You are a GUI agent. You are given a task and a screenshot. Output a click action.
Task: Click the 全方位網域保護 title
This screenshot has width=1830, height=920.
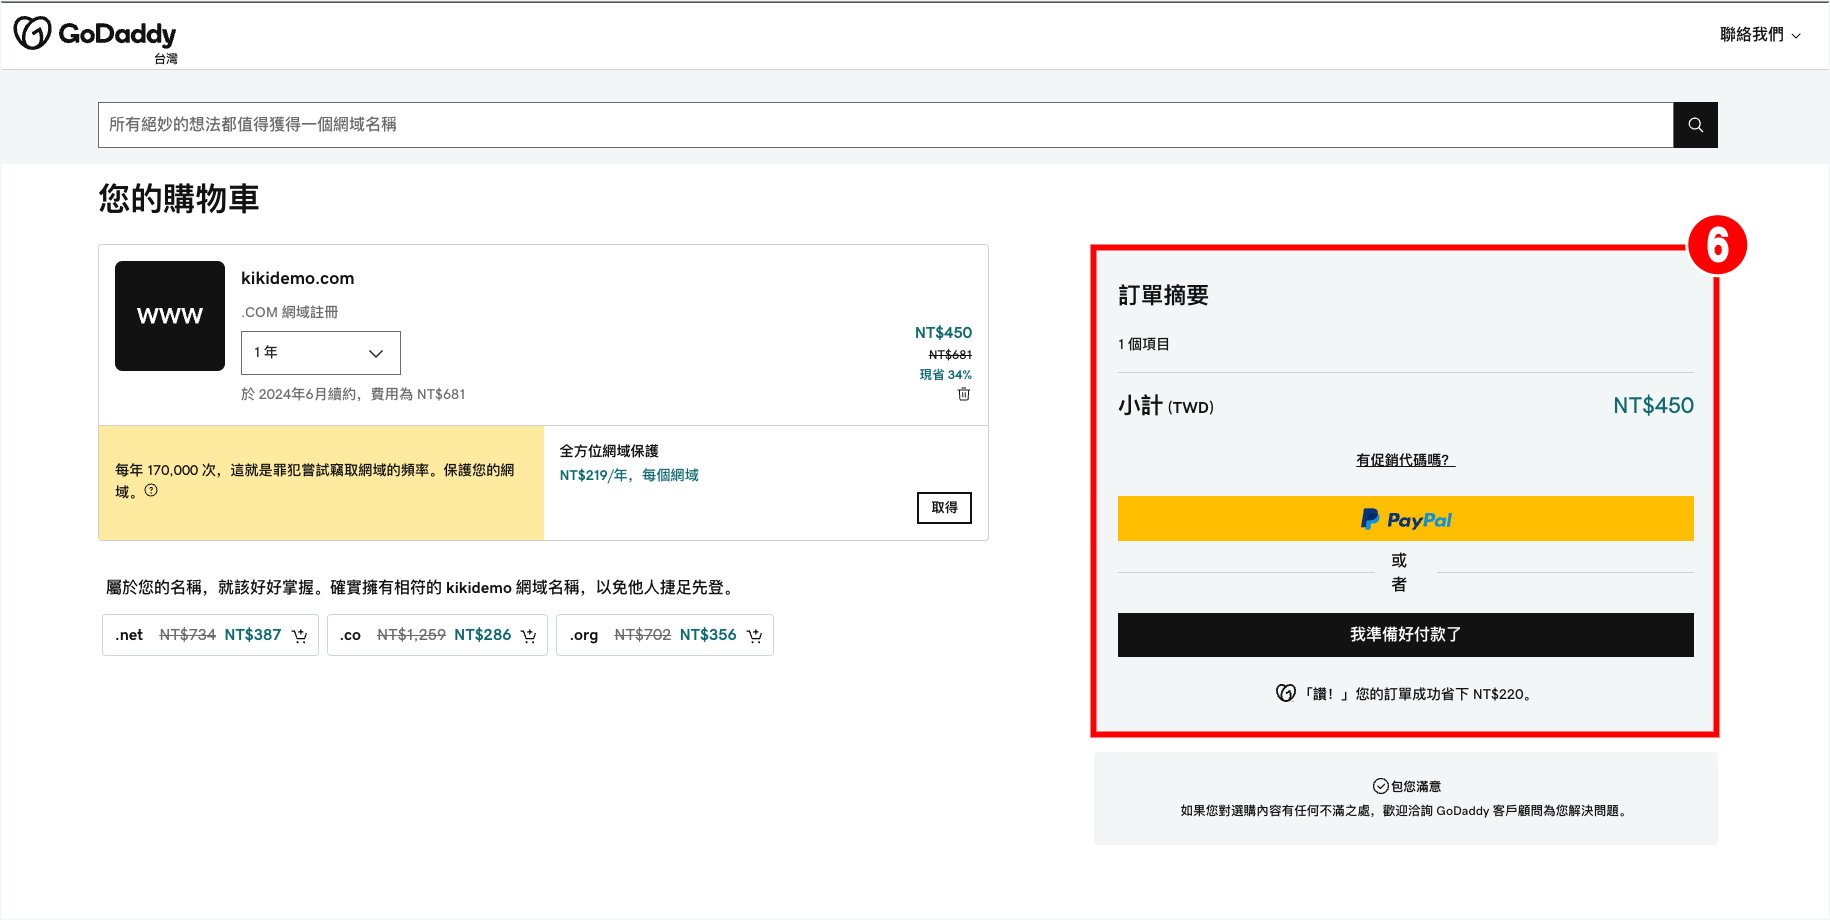pos(609,451)
